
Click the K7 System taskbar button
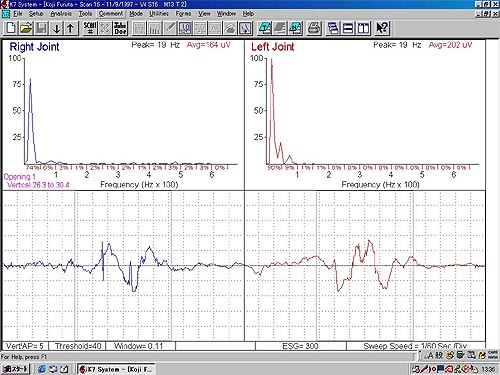tap(116, 369)
